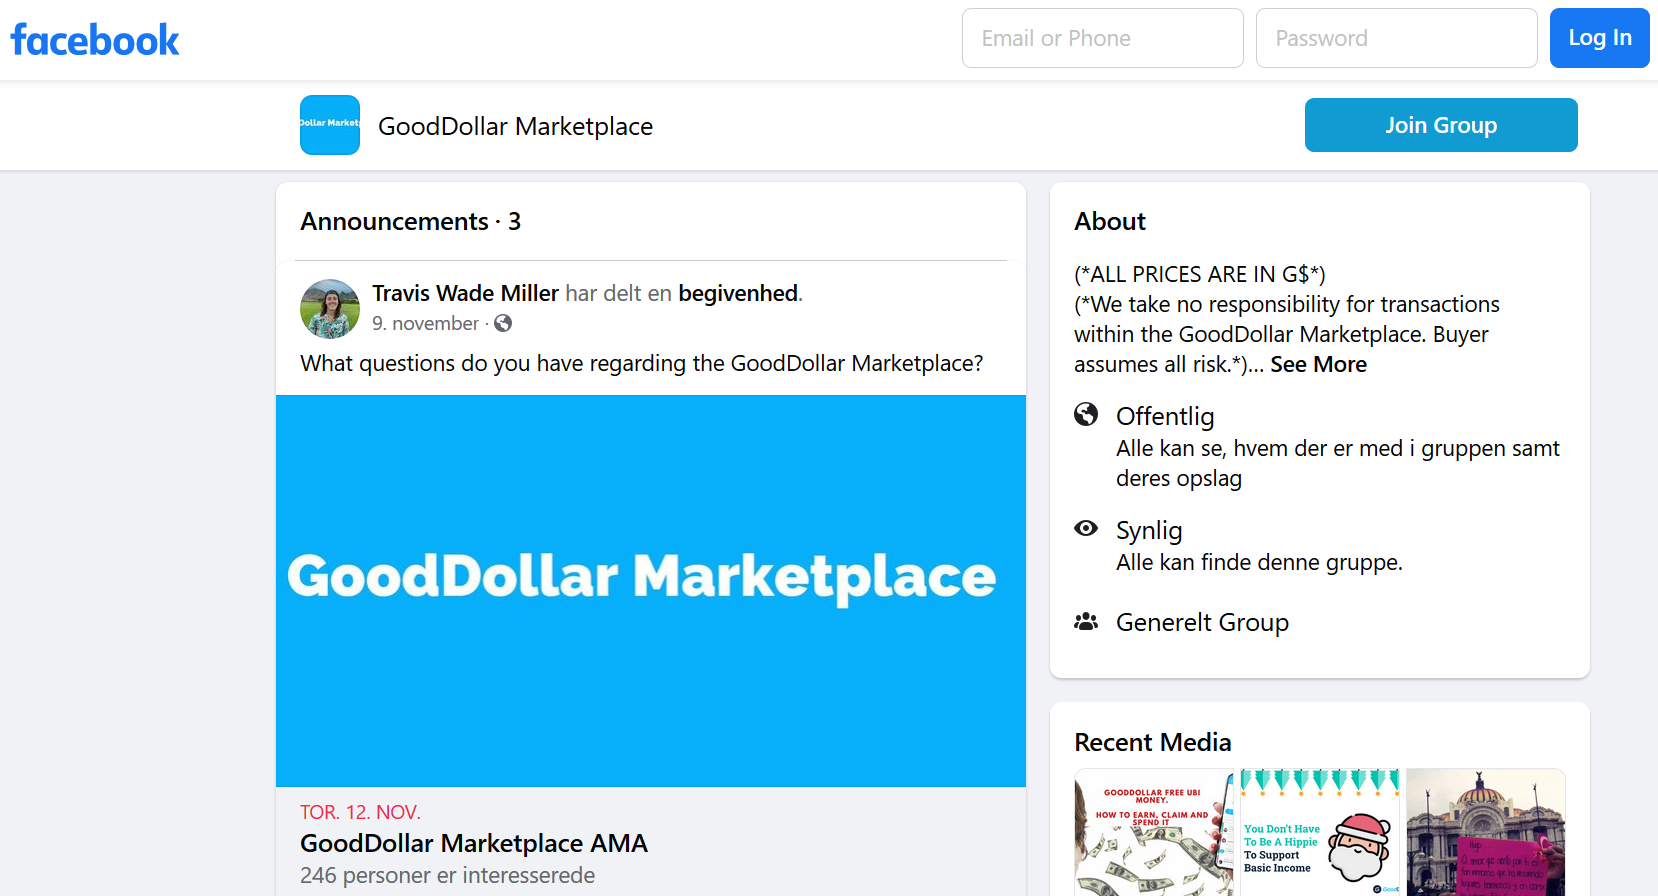Click the 9. november post timestamp
The image size is (1658, 896).
(x=425, y=323)
